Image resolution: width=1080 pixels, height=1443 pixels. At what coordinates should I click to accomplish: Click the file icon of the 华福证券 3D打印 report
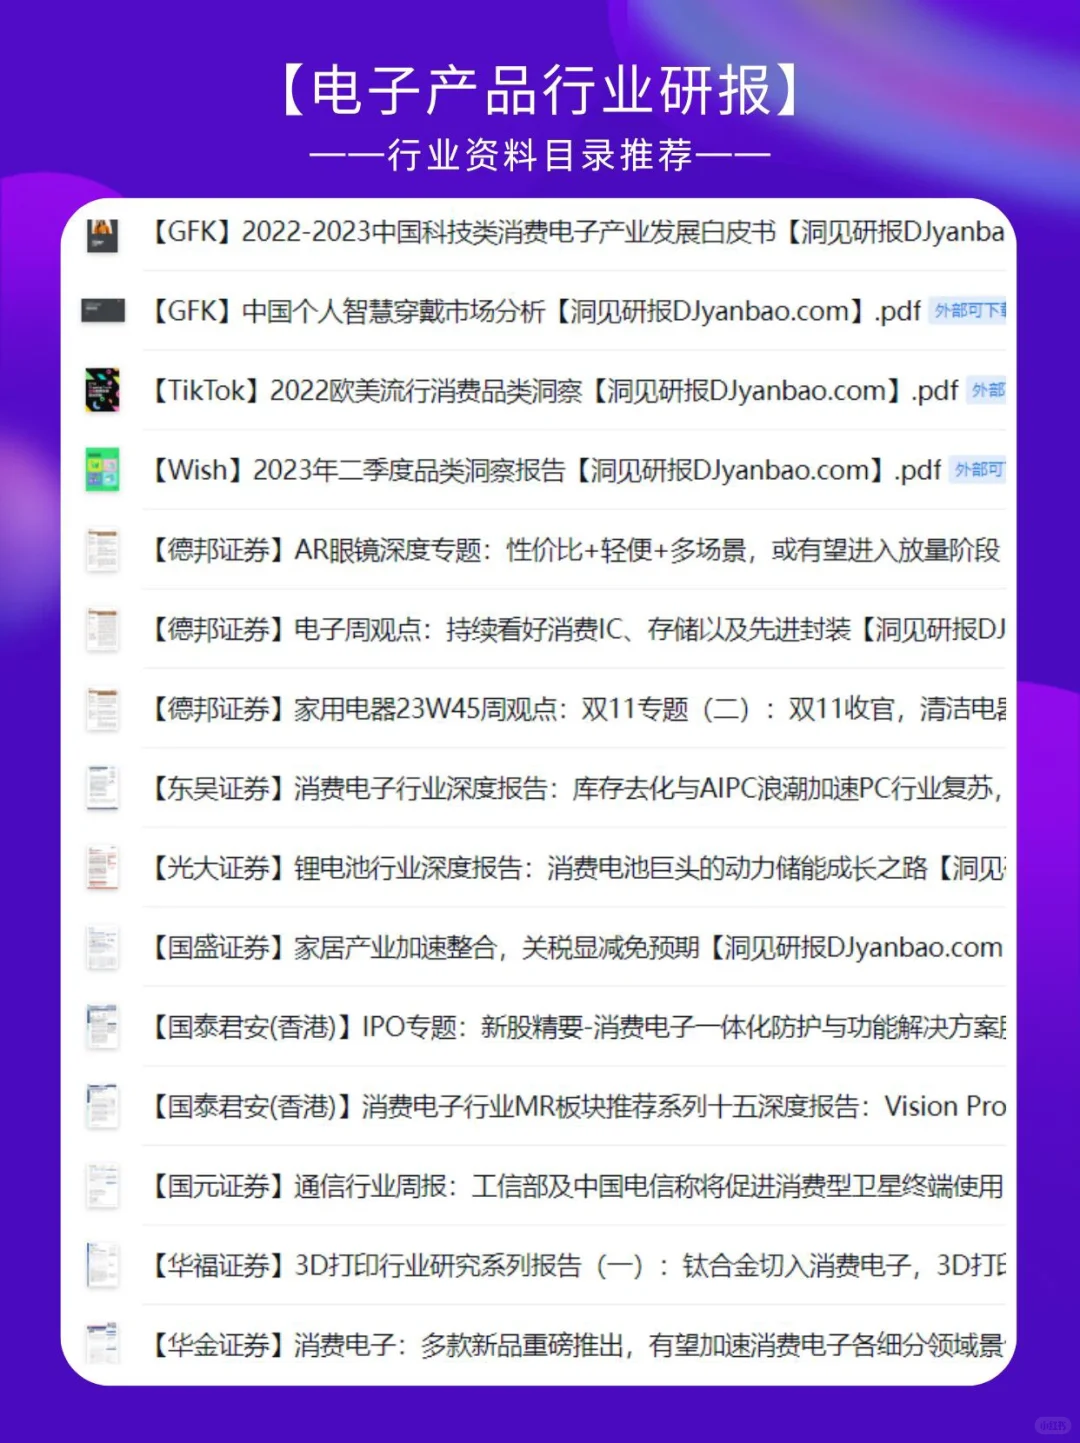point(102,1266)
